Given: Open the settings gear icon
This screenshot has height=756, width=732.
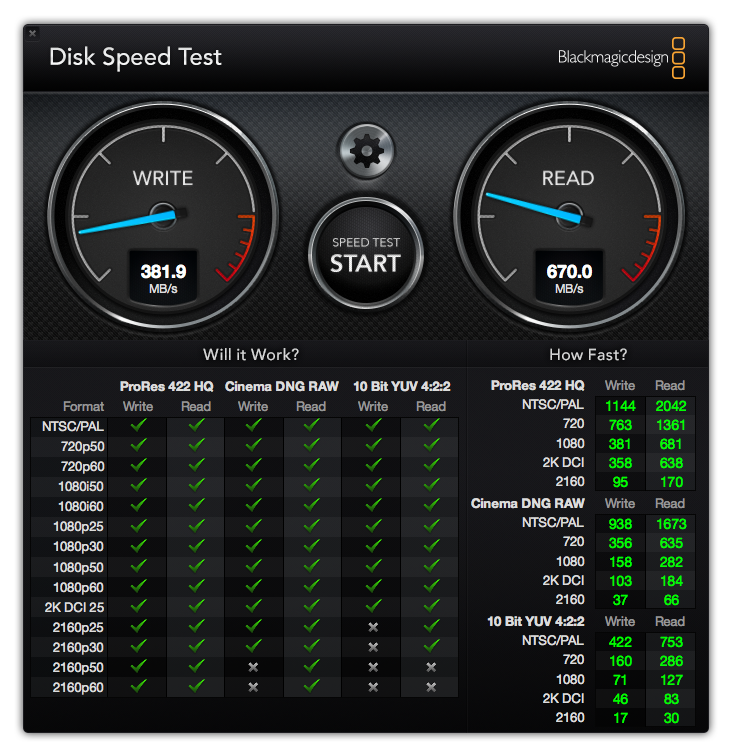Looking at the screenshot, I should pyautogui.click(x=367, y=151).
